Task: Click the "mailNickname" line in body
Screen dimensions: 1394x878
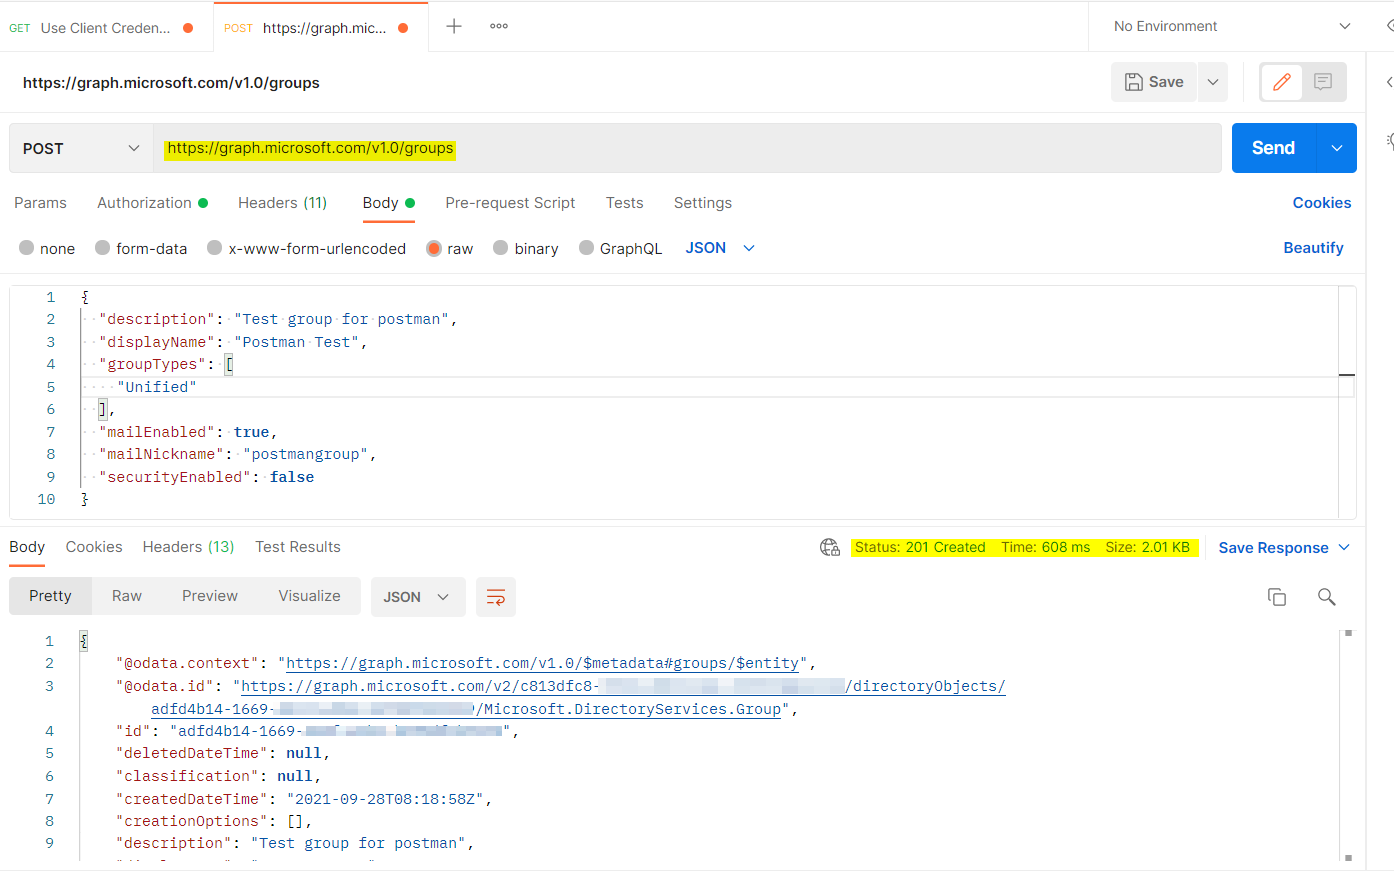Action: click(x=238, y=454)
